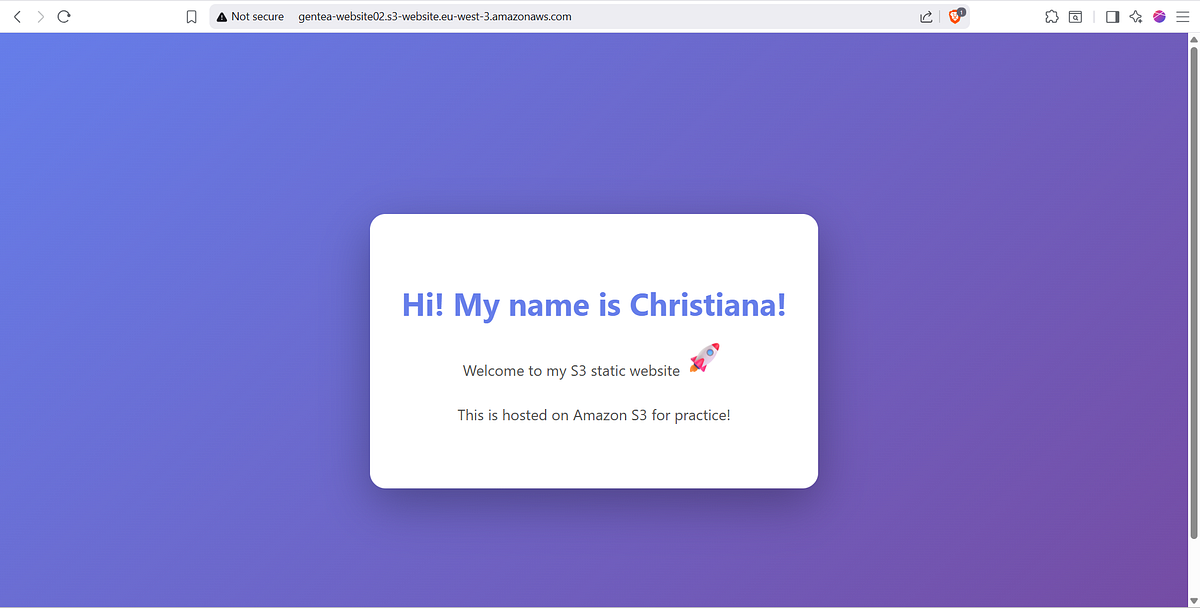Open the tab search icon
This screenshot has height=608, width=1200.
1076,16
